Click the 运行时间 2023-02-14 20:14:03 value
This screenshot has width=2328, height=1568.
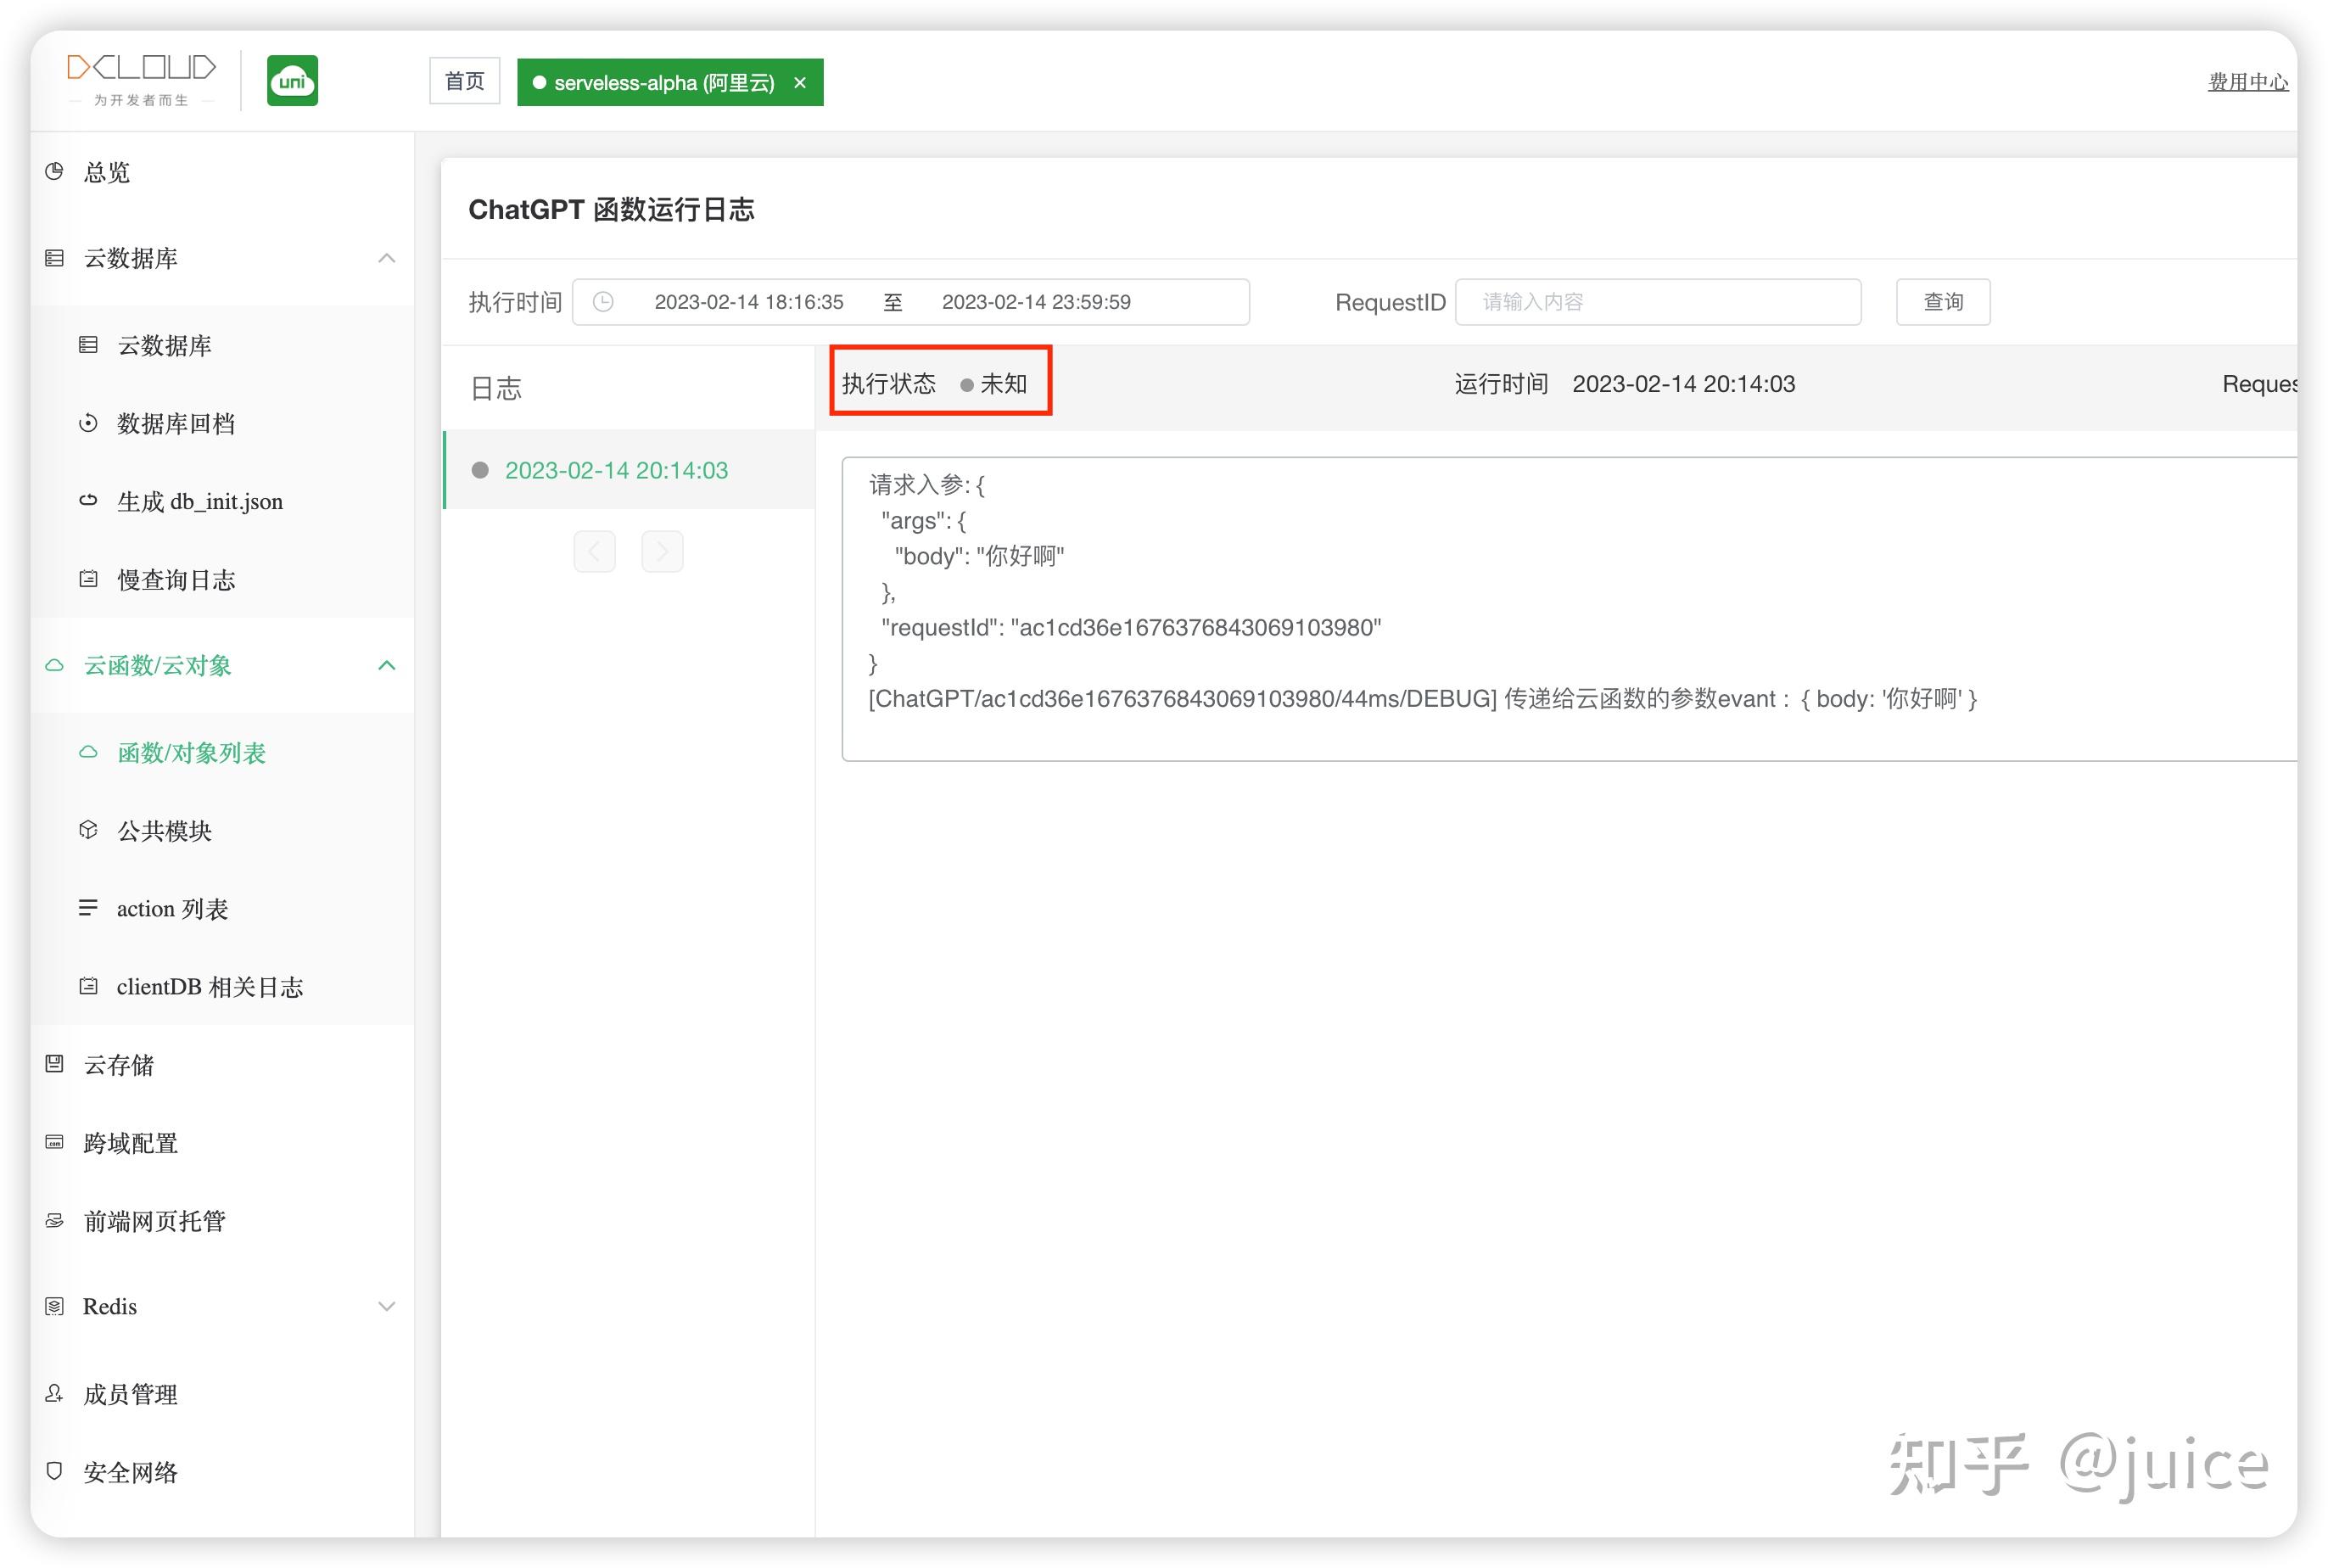pos(1683,384)
